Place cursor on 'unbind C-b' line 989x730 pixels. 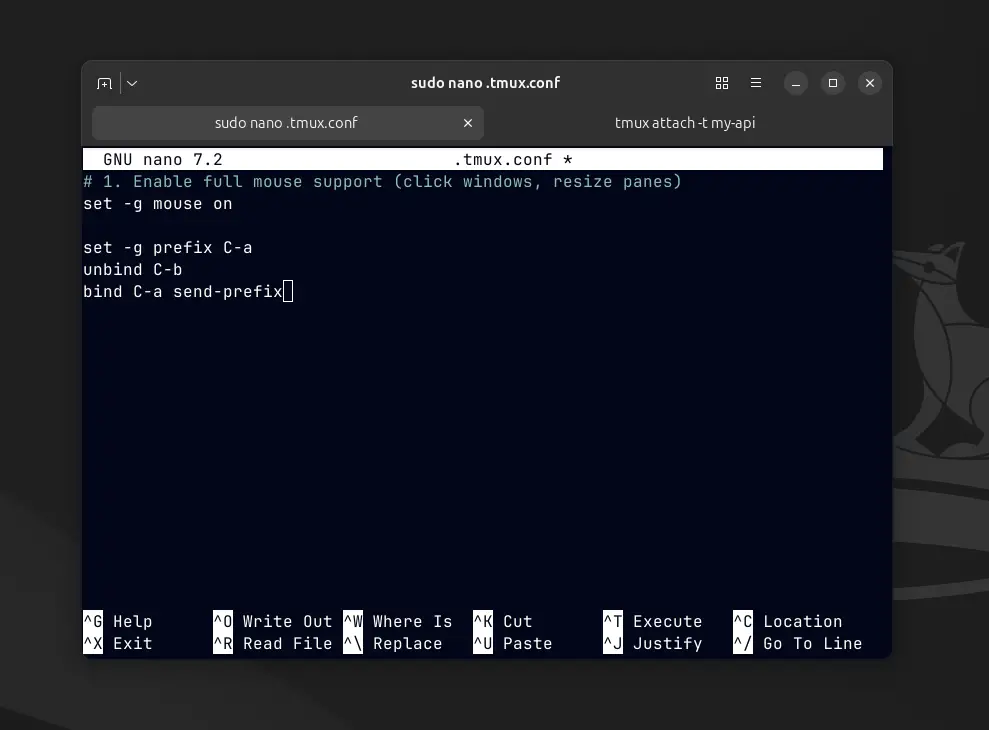[132, 269]
